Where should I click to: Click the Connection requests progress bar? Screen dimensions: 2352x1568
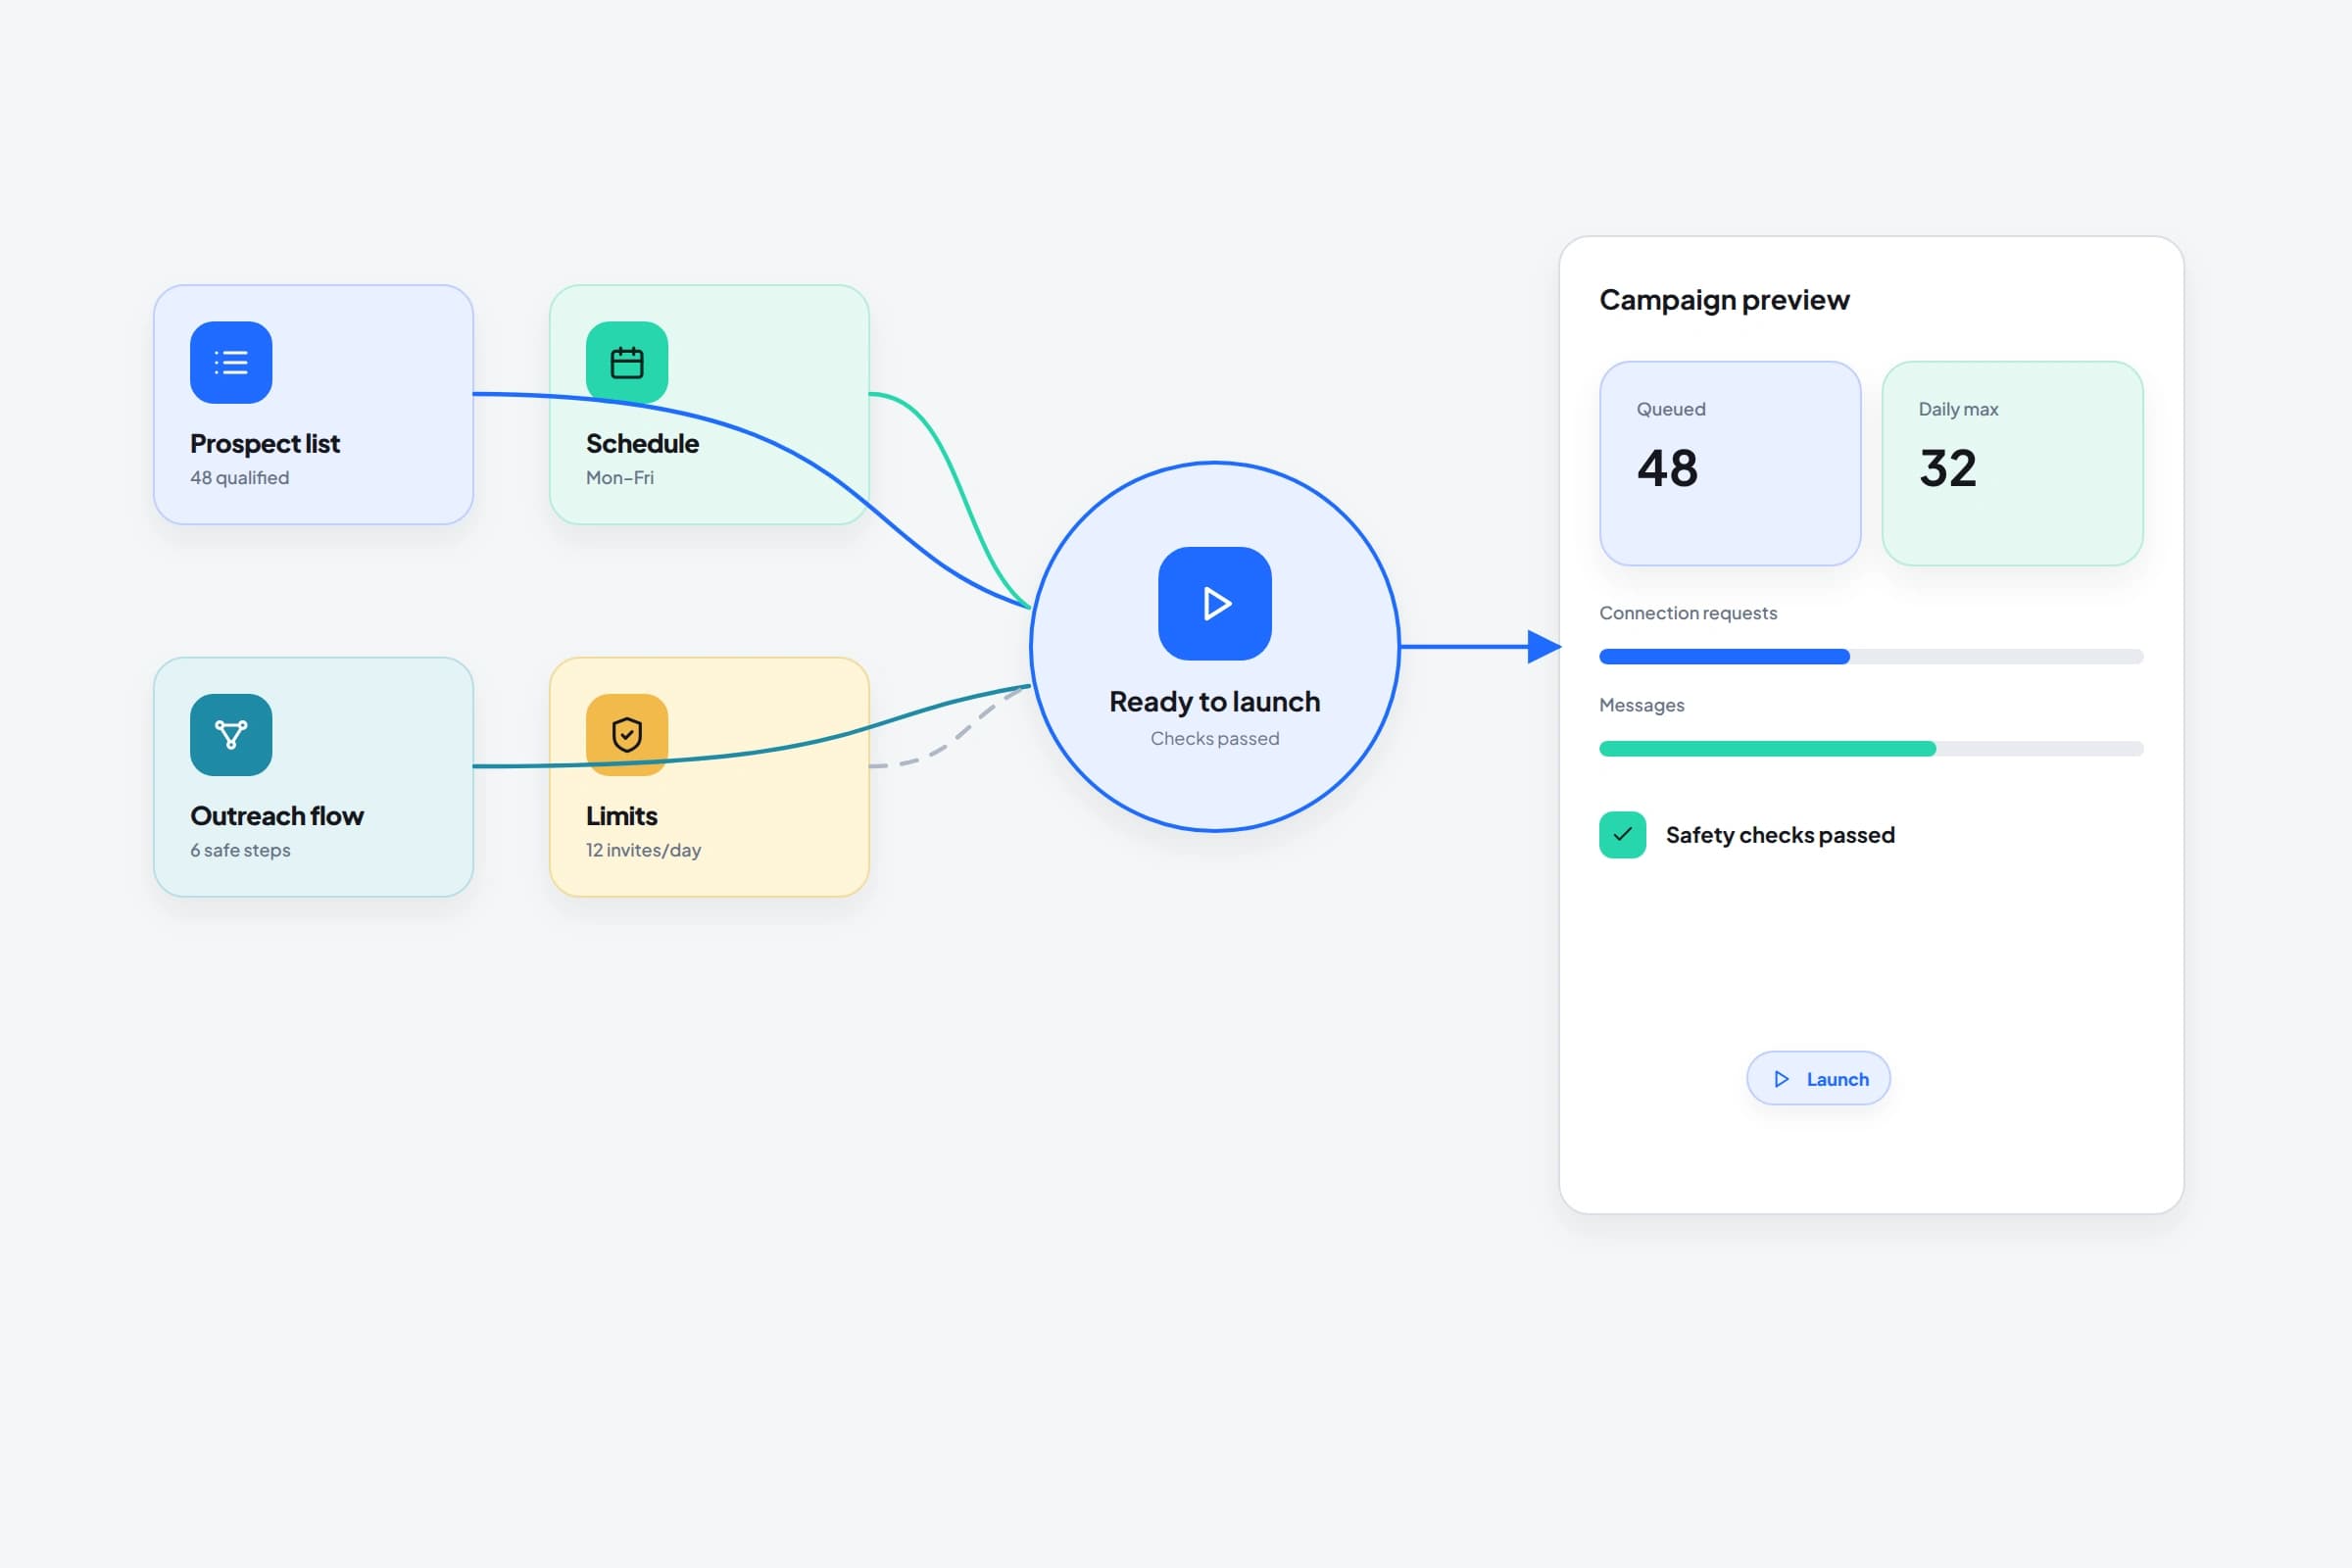(1871, 657)
